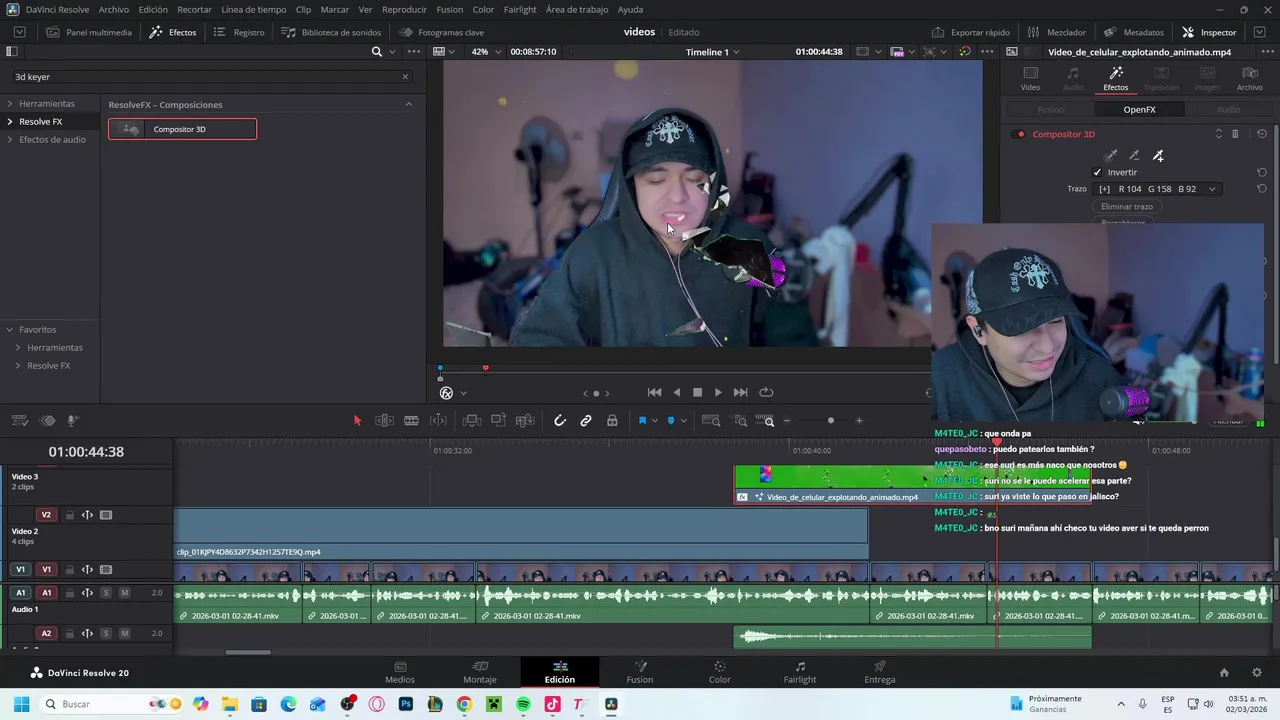Switch to the OpenFX sub-tab
This screenshot has width=1280, height=720.
point(1139,110)
